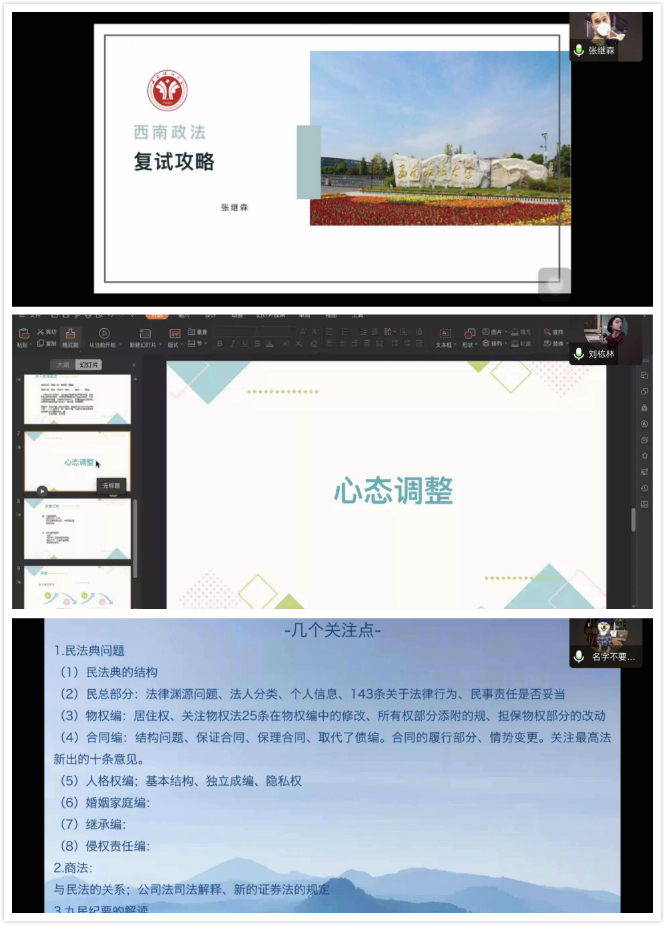Click the Paste (粘贴) clipboard icon
This screenshot has height=925, width=665.
(22, 335)
